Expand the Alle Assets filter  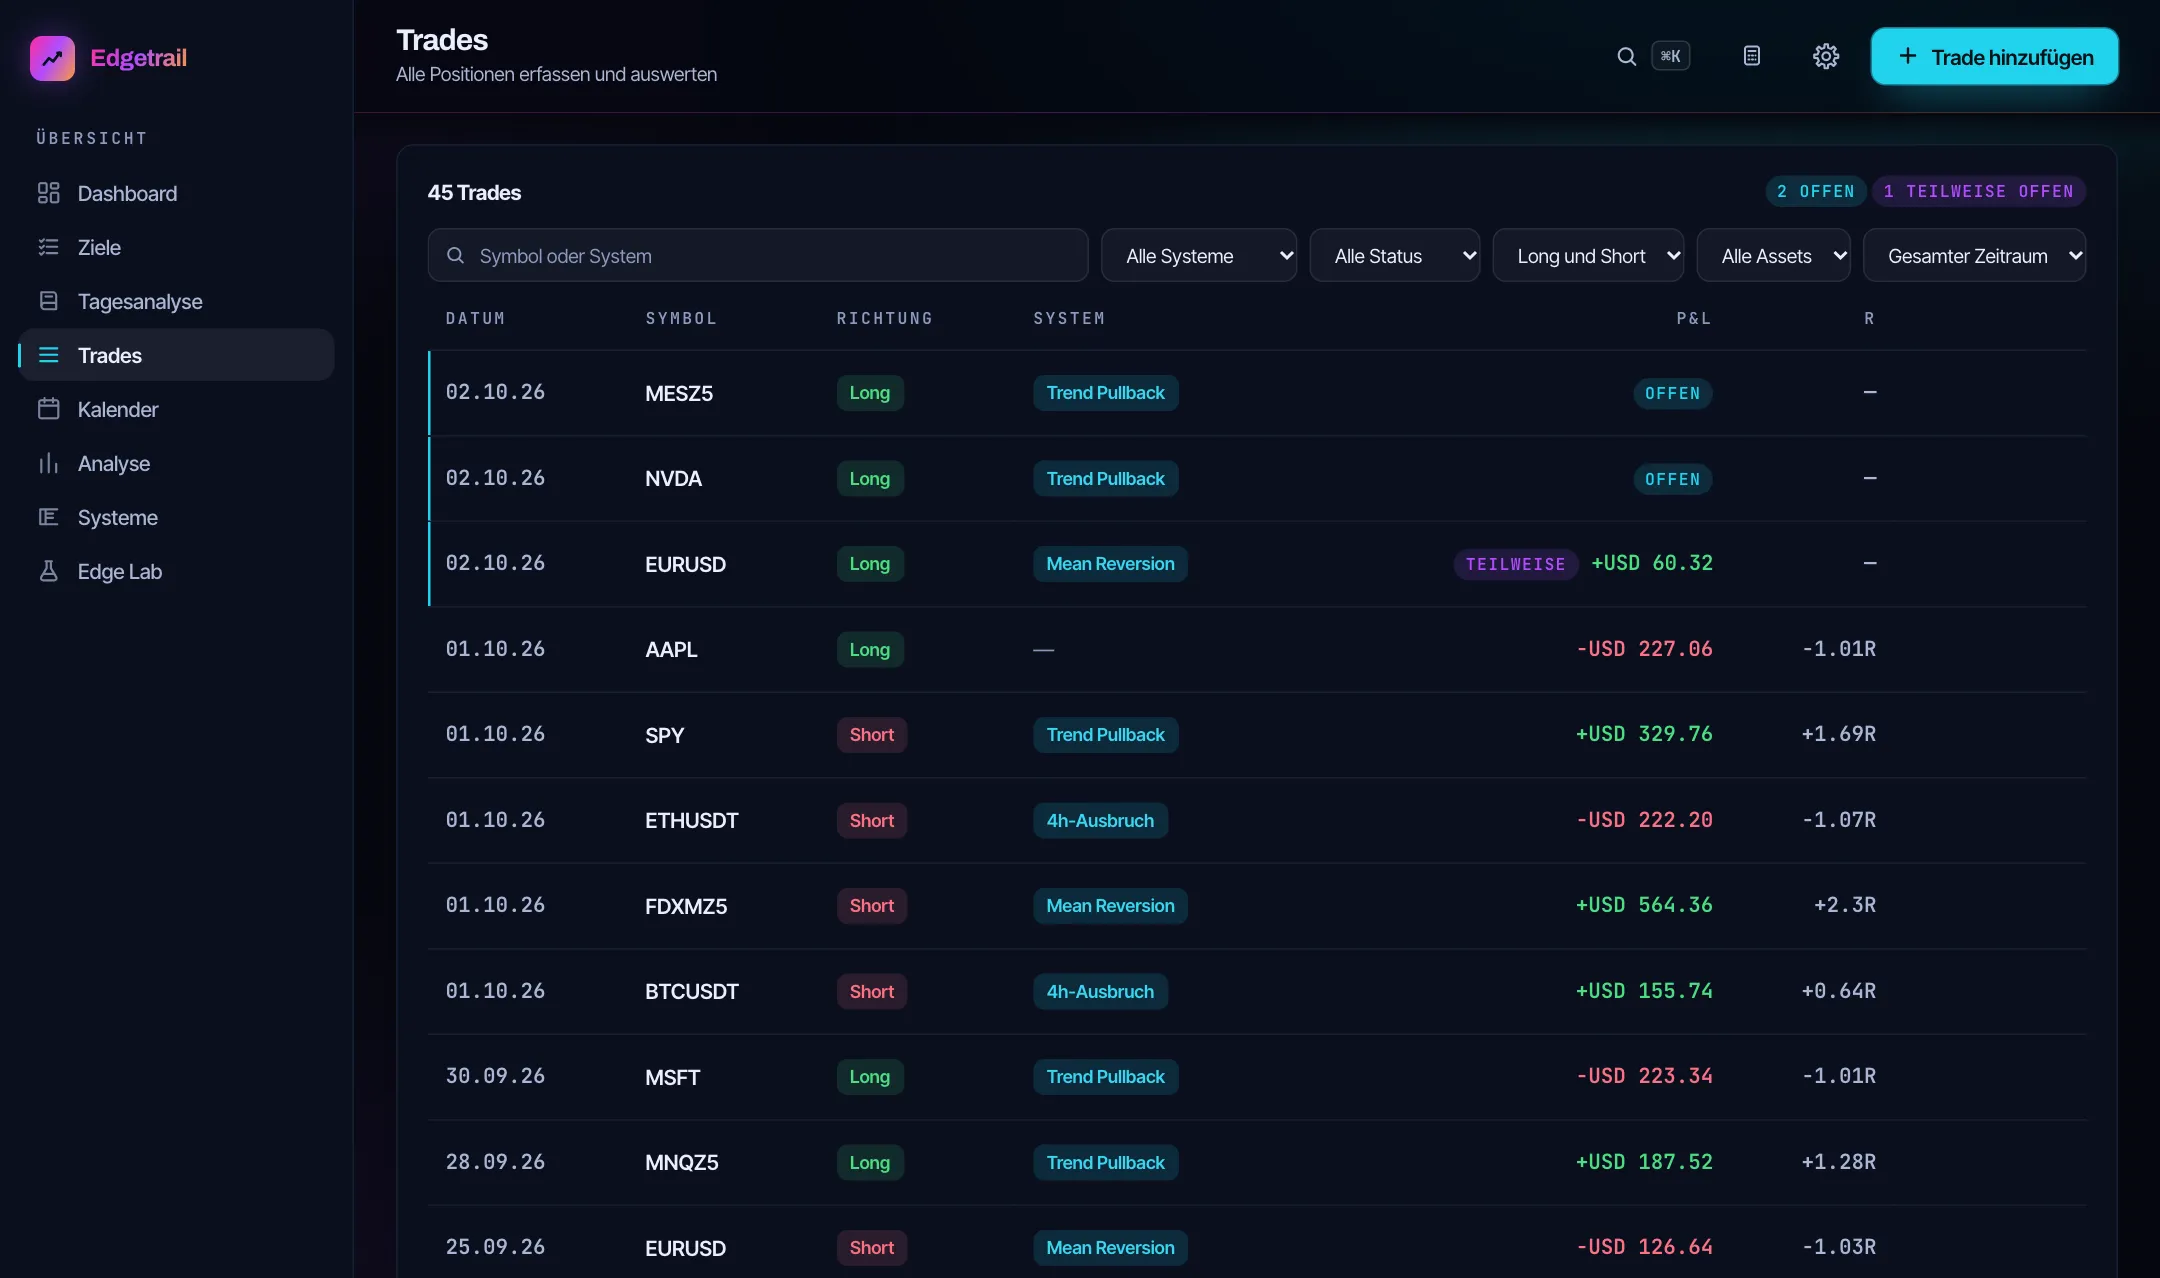(x=1773, y=256)
